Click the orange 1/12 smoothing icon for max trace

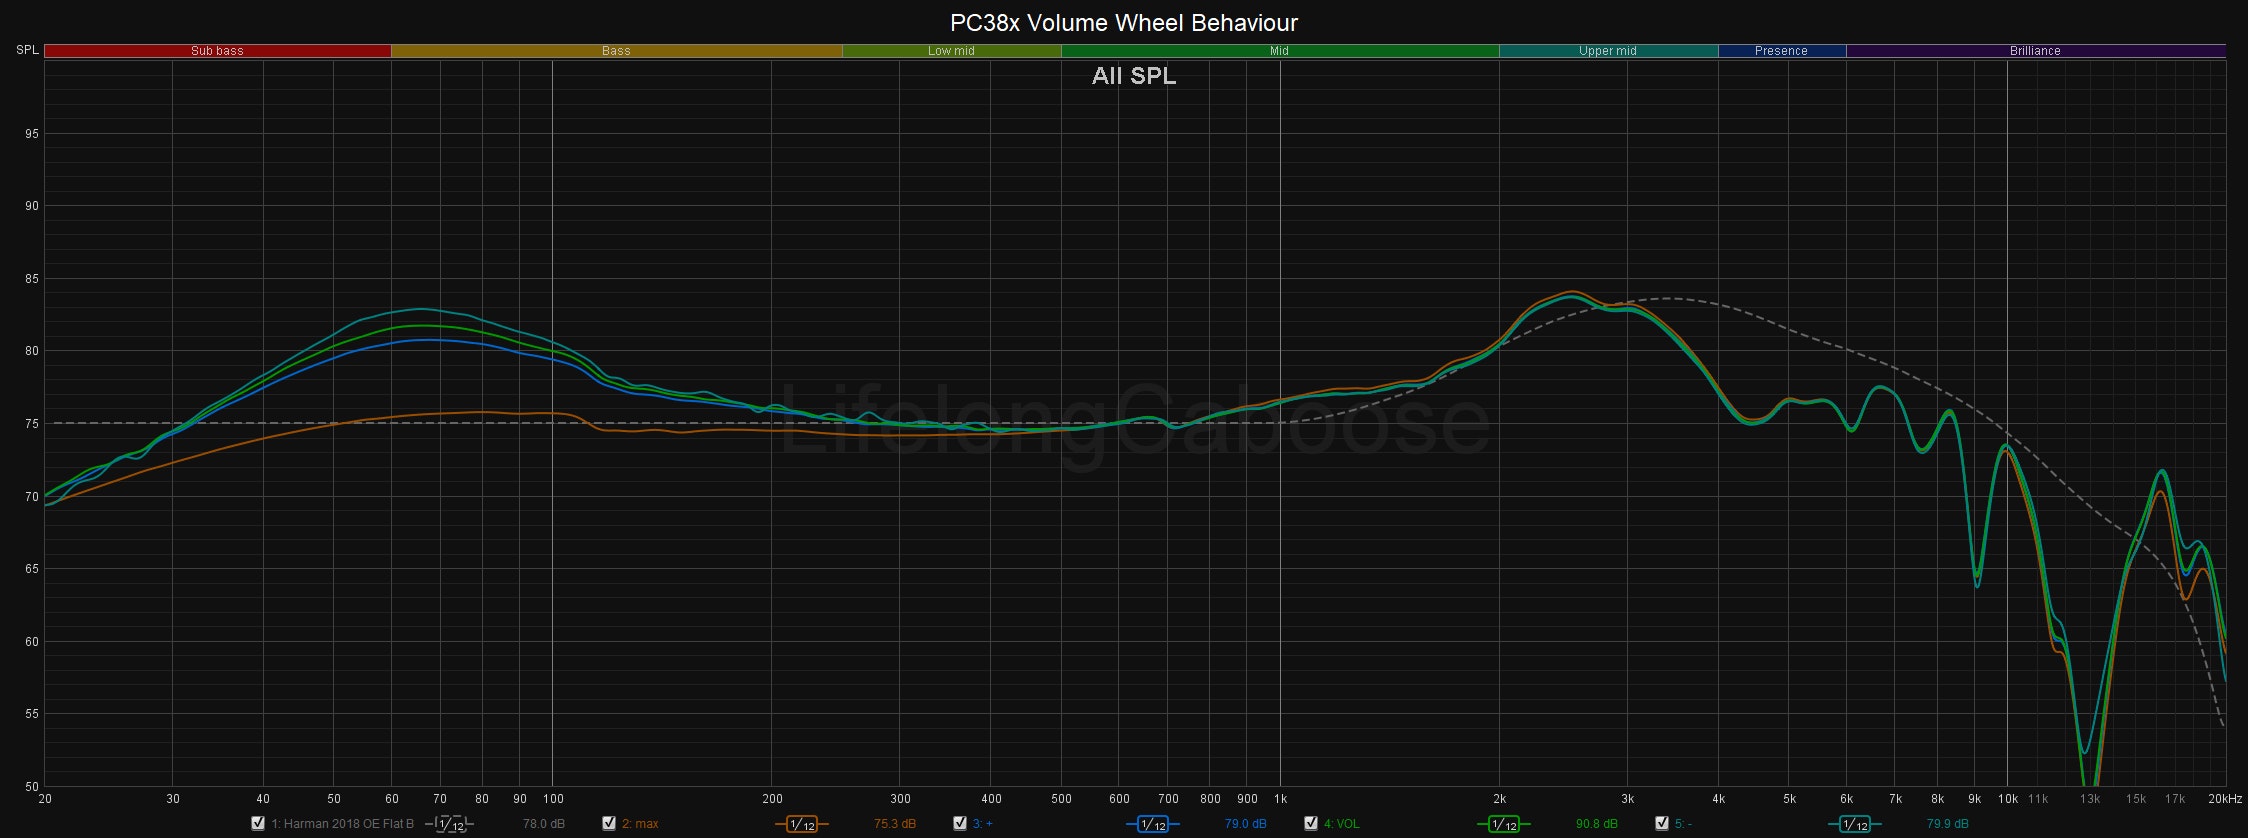801,824
